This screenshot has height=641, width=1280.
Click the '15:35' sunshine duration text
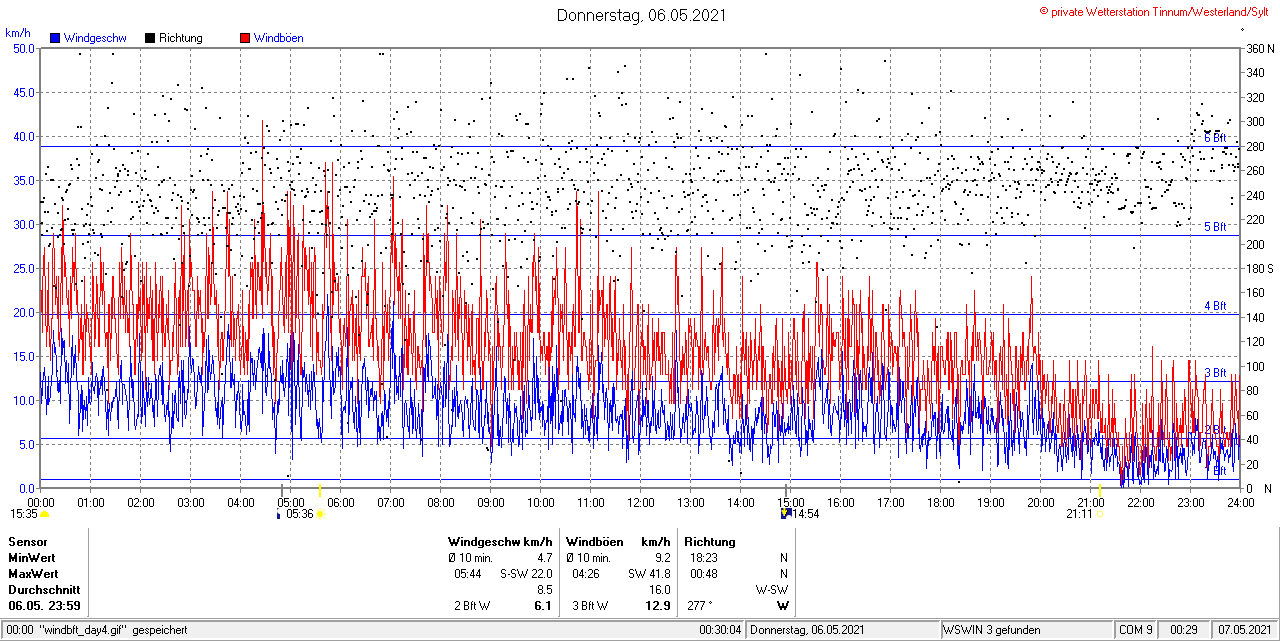pos(24,514)
